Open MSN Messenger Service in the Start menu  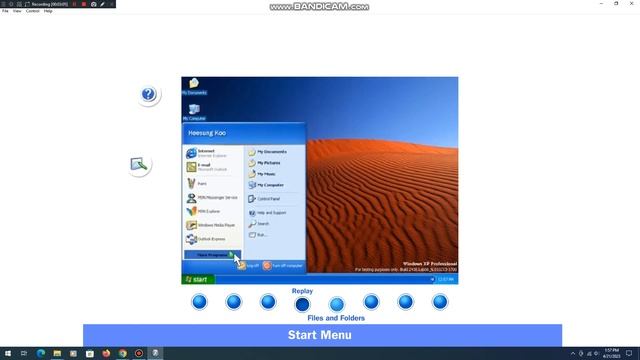point(212,198)
